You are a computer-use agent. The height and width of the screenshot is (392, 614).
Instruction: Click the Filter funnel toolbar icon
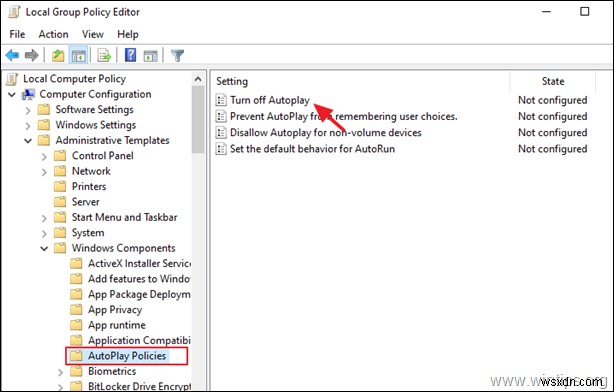[x=177, y=55]
